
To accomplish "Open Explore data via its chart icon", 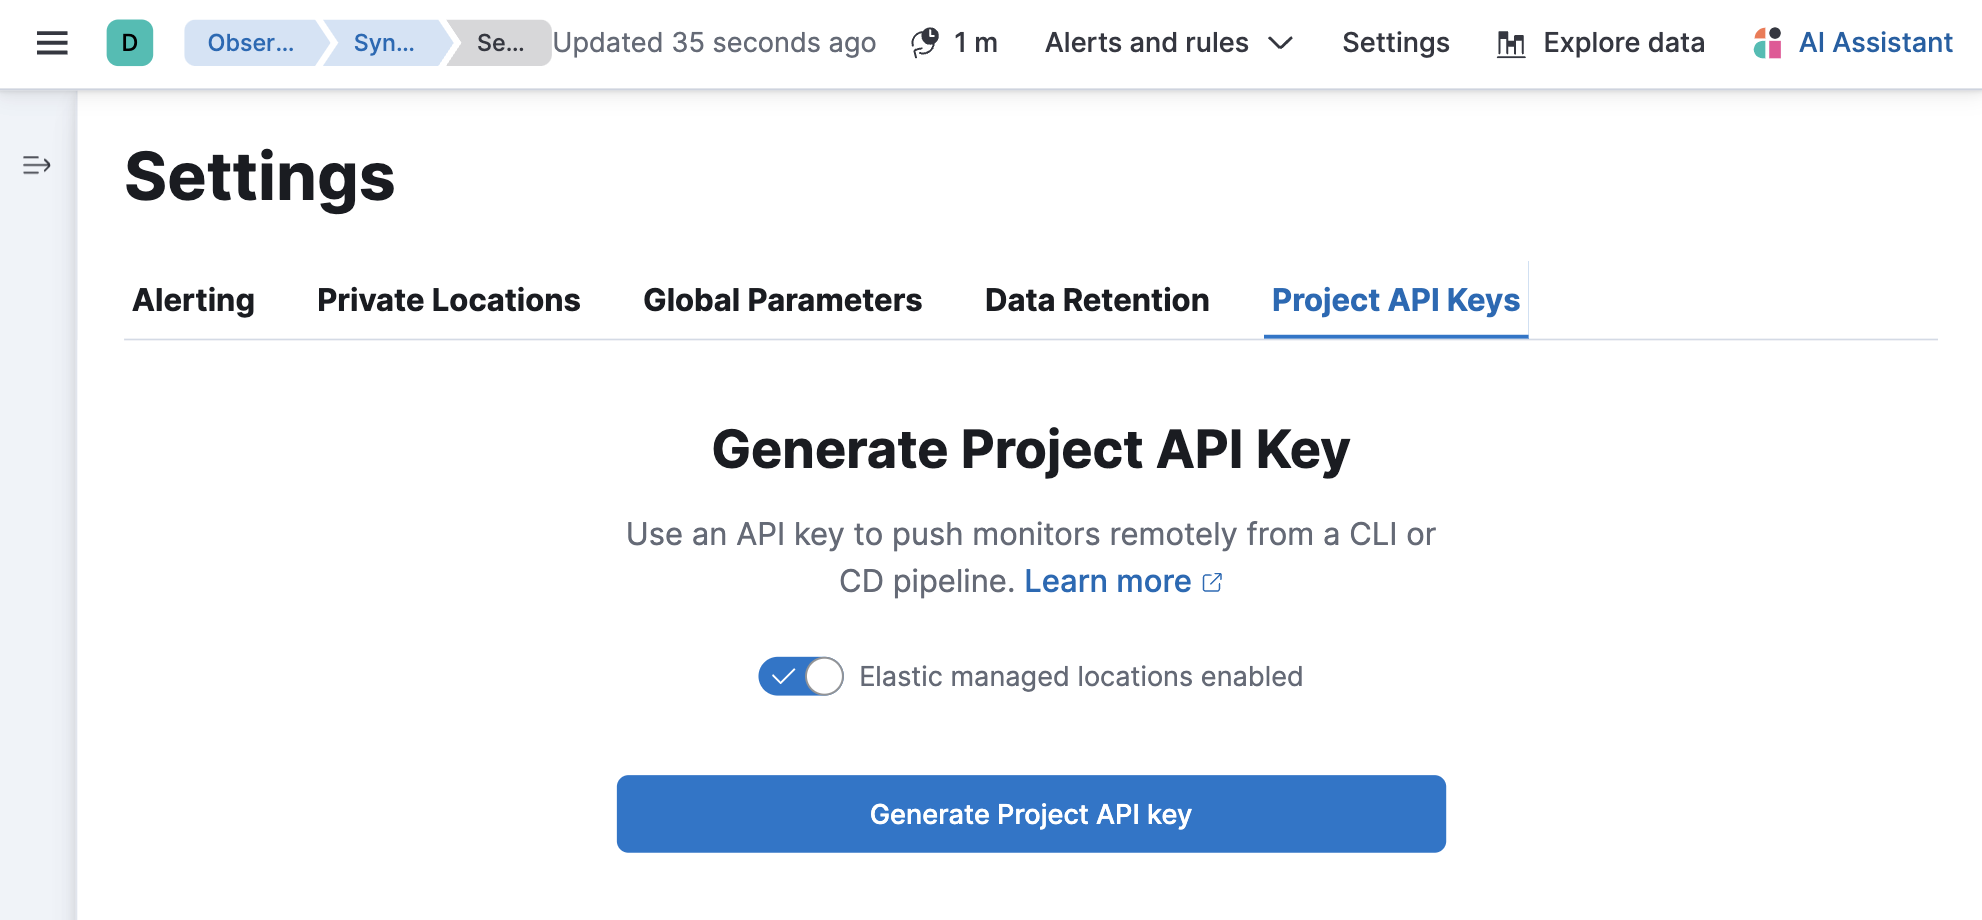I will click(x=1510, y=43).
